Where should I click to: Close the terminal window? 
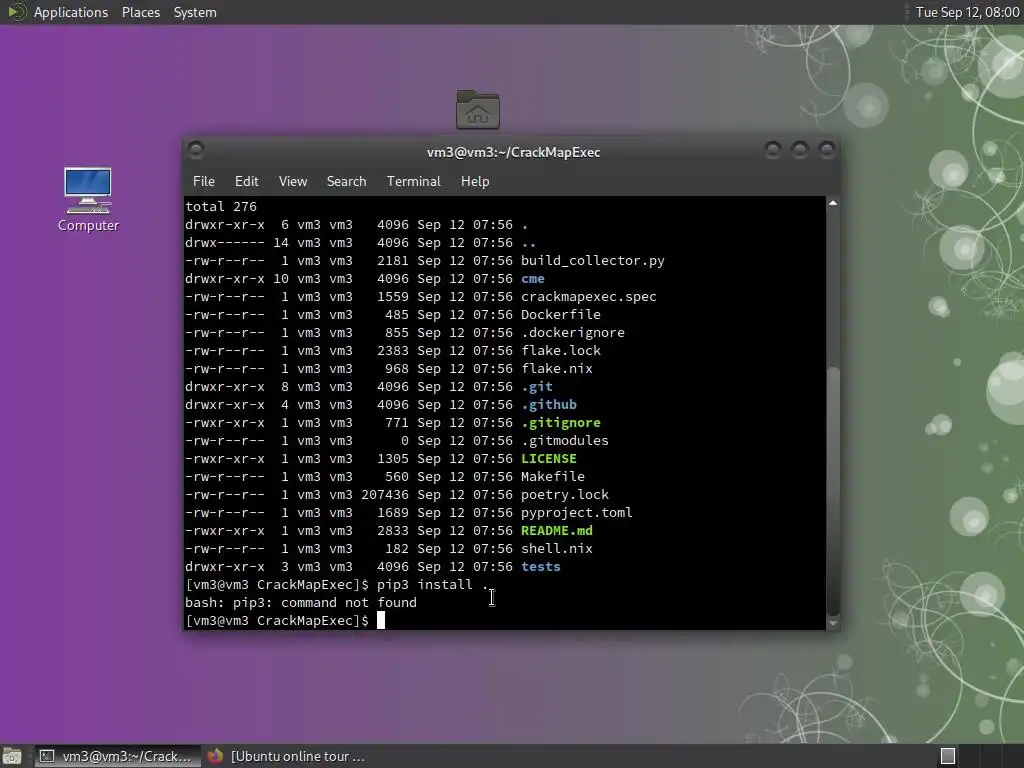pos(827,150)
